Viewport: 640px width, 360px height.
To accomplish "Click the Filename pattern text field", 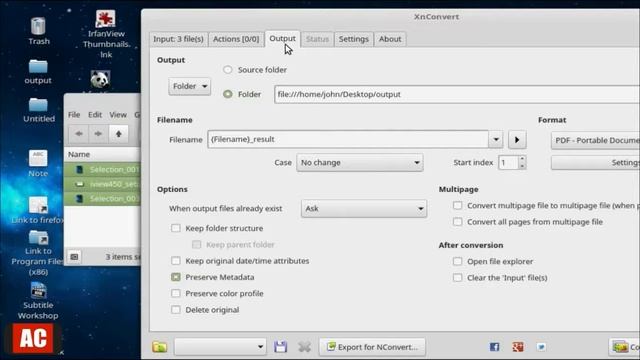I will click(x=348, y=139).
